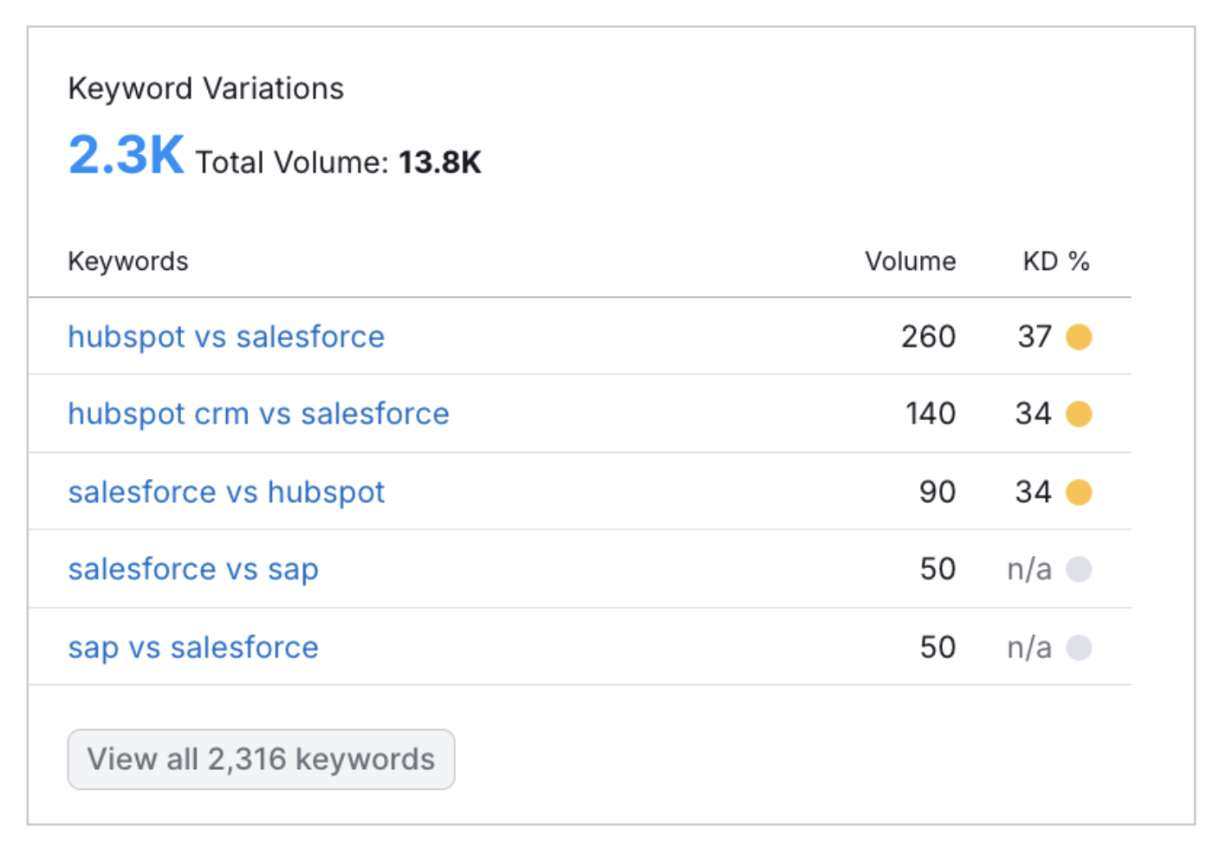Click the gray KD dot for salesforce vs sap

[x=1078, y=570]
